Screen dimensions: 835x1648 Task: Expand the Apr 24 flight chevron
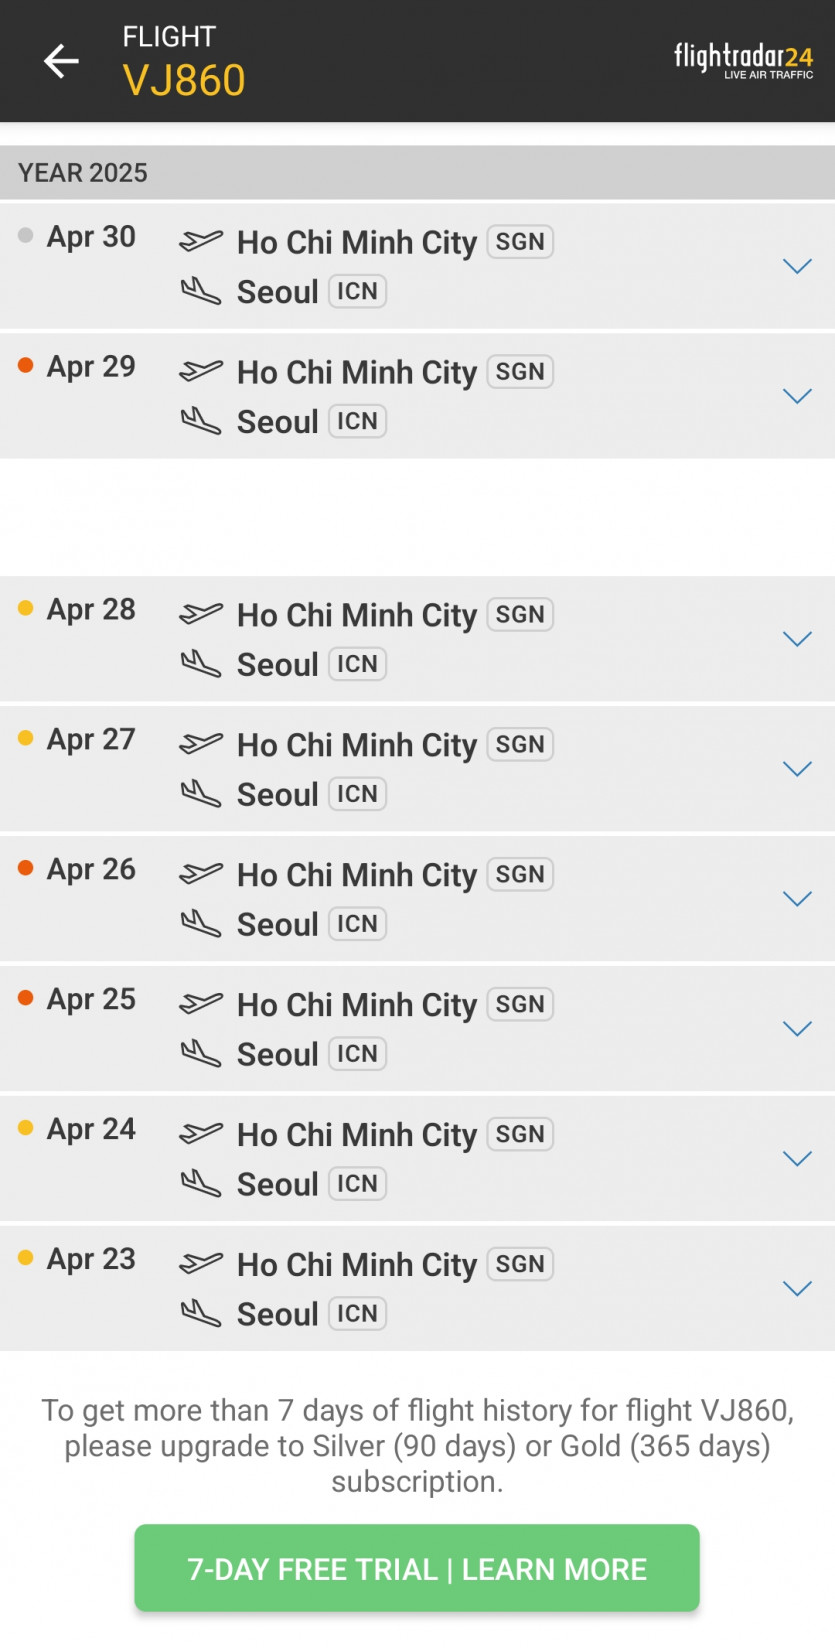pyautogui.click(x=797, y=1159)
